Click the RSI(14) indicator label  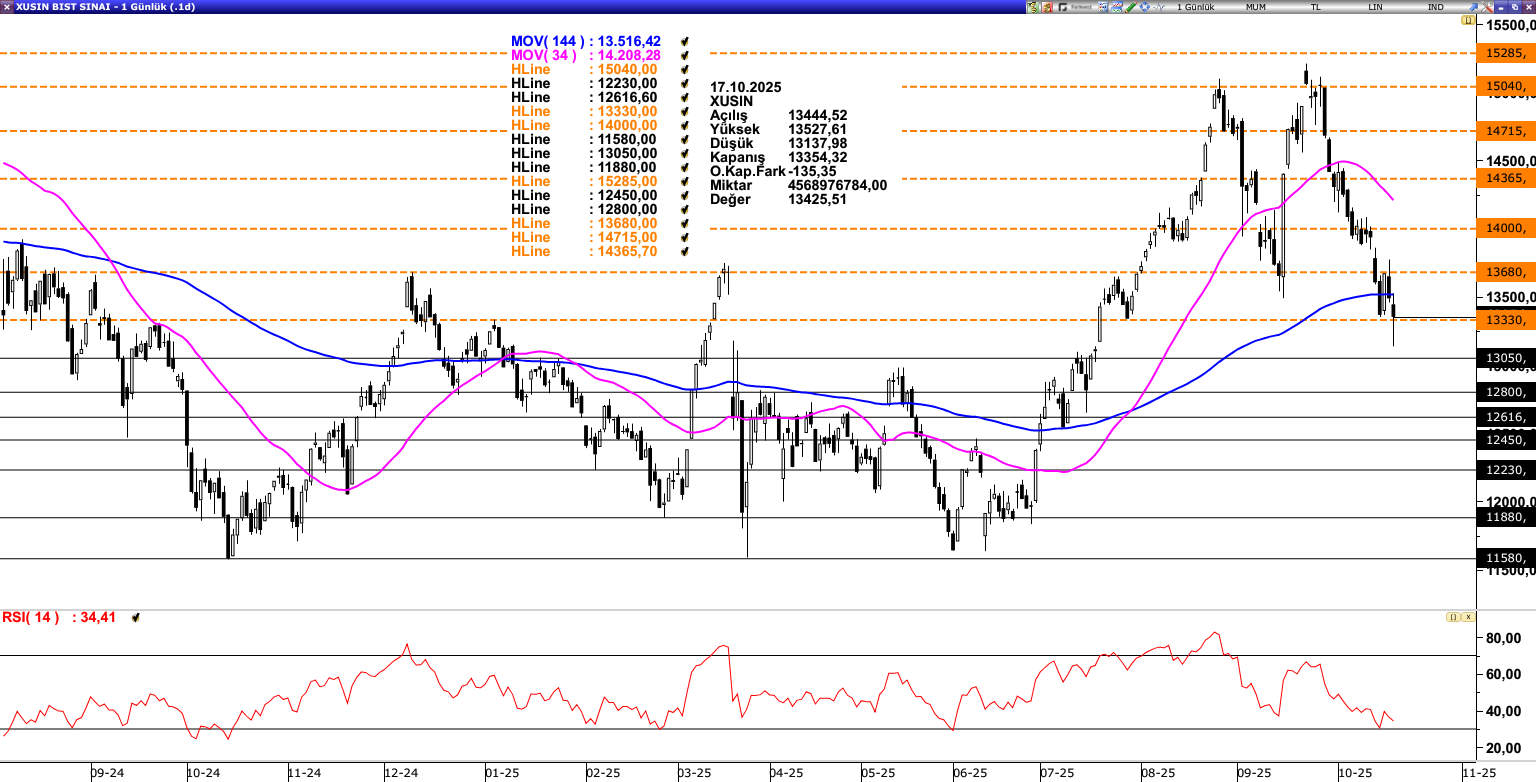point(31,618)
